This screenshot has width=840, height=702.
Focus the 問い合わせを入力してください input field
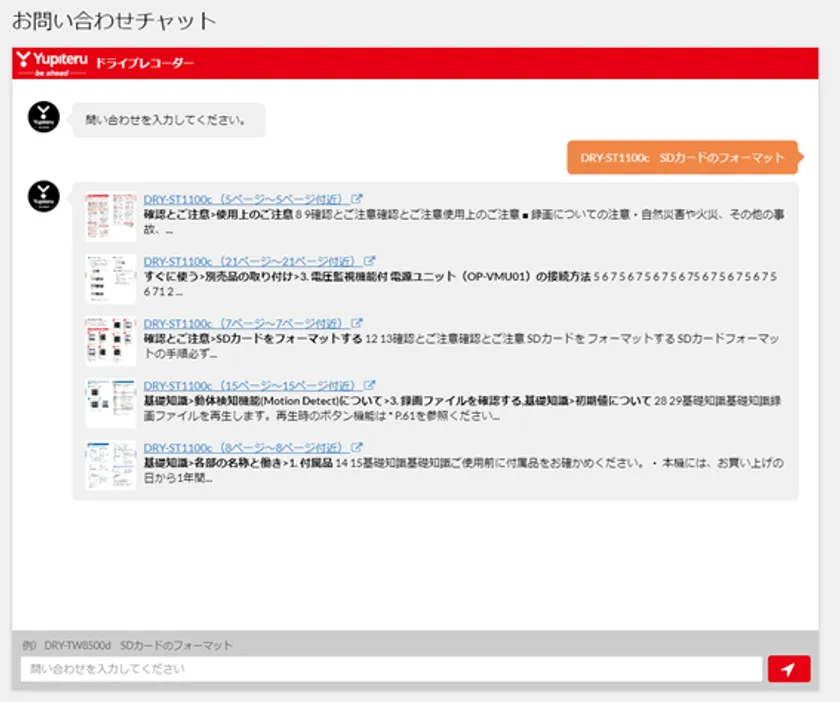391,669
